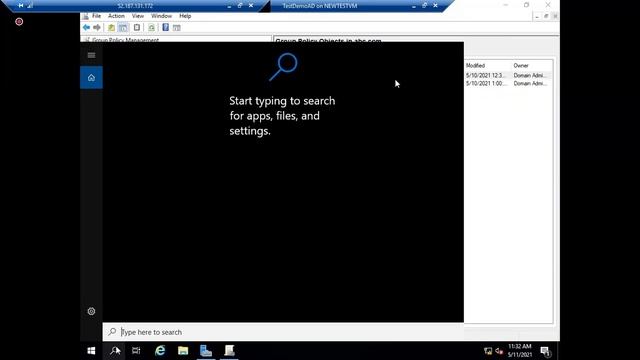Select the 5/10/2021 1:00... modified cell
This screenshot has height=360, width=640.
pos(486,83)
